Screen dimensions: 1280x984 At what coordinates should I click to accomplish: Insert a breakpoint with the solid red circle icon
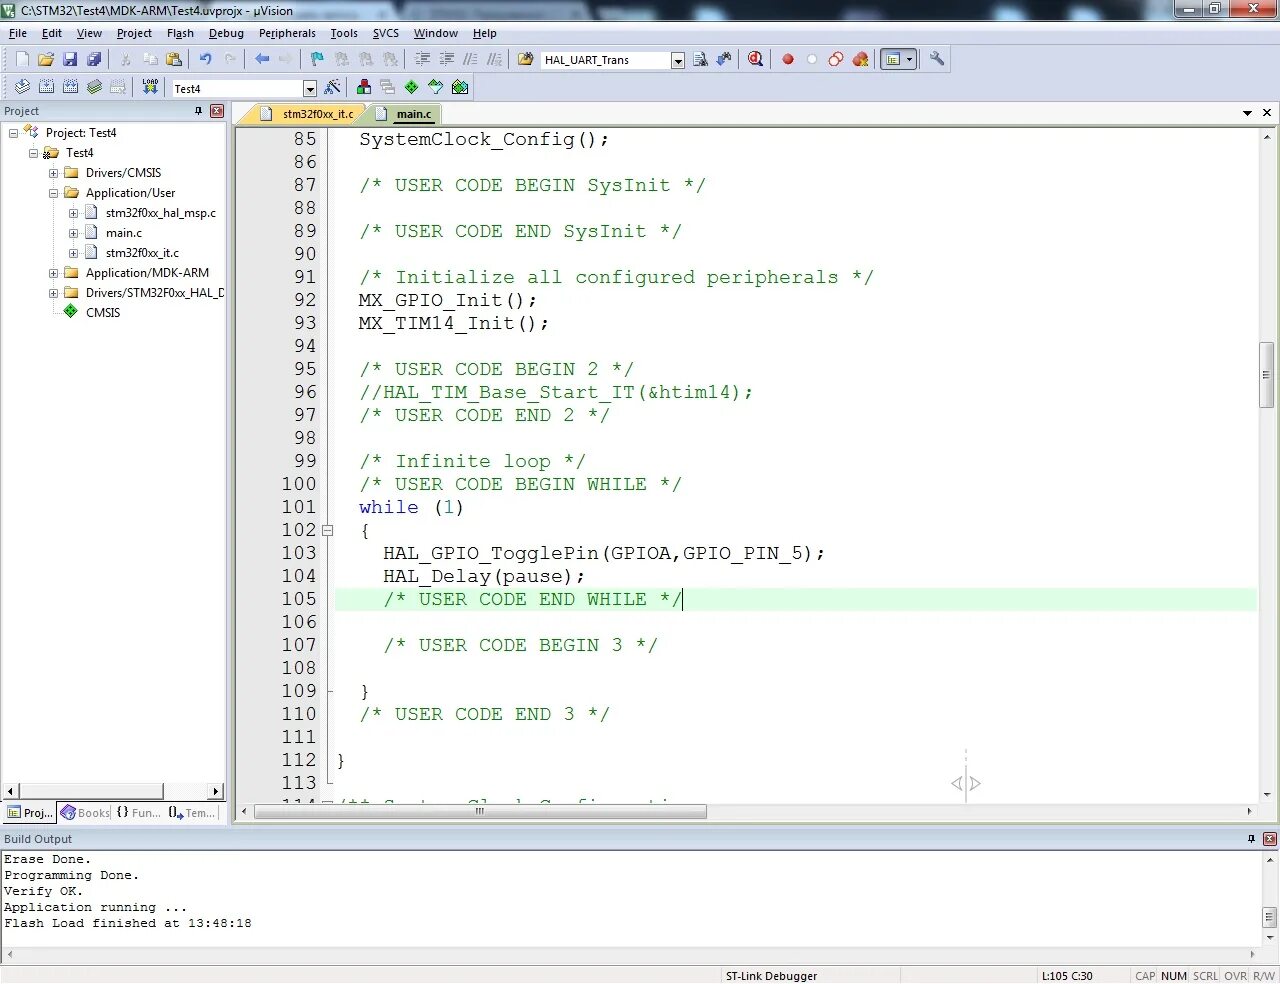(x=788, y=59)
